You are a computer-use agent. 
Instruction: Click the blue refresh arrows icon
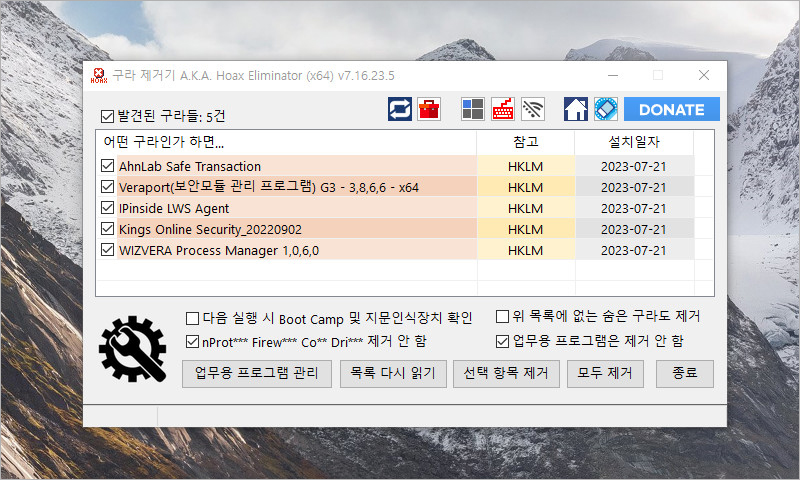(399, 109)
